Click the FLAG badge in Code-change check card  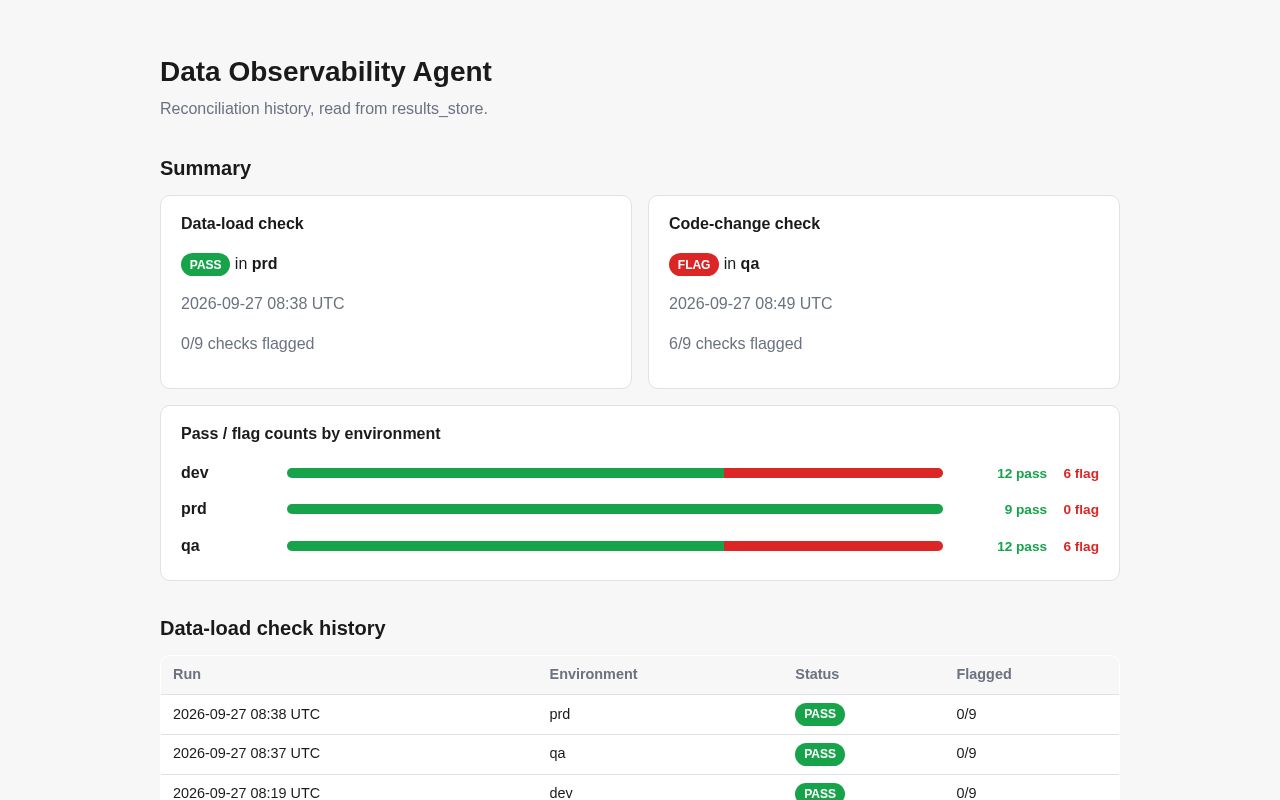tap(694, 264)
